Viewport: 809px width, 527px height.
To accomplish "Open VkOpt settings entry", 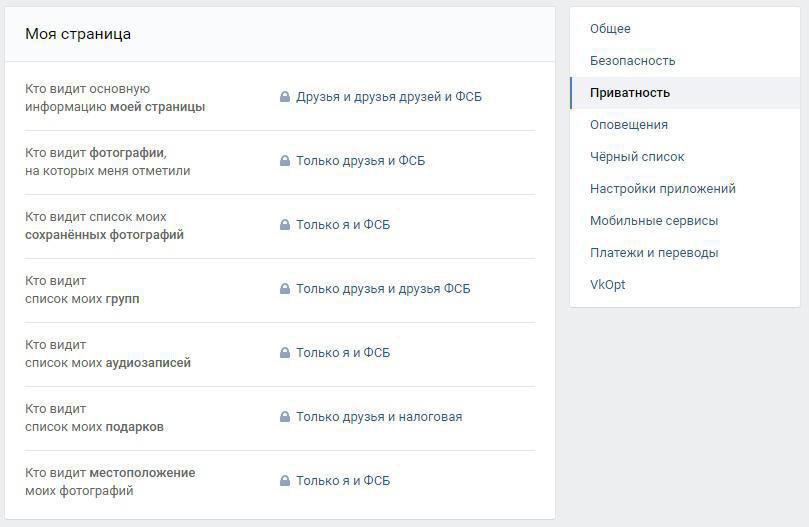I will [607, 285].
